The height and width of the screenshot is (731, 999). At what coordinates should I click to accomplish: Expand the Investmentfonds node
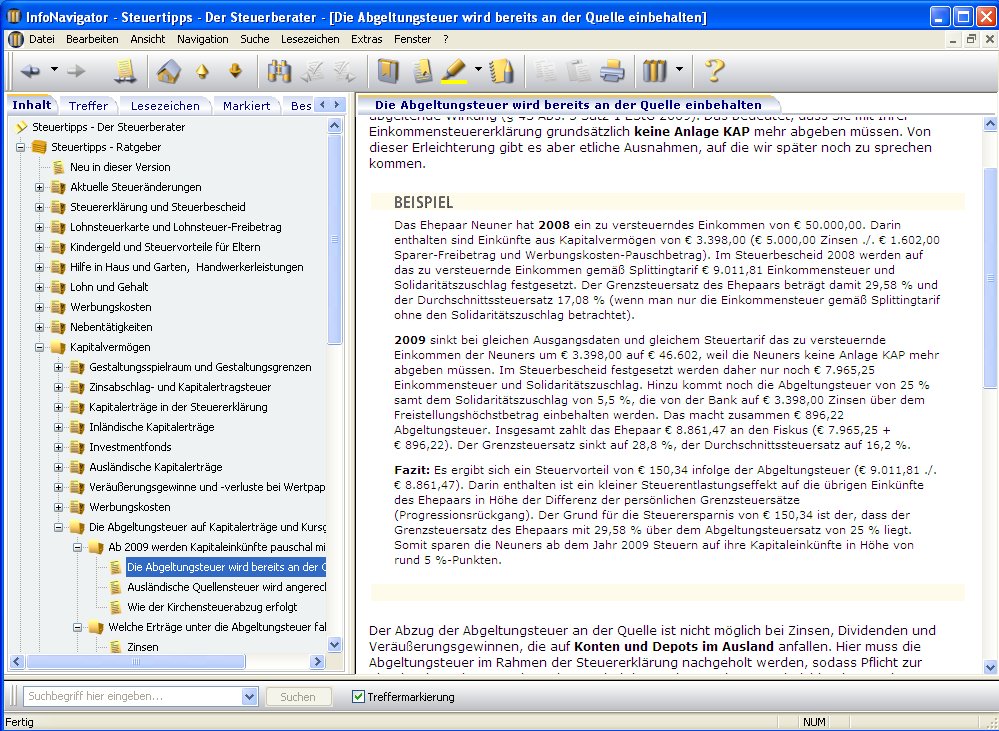[59, 447]
